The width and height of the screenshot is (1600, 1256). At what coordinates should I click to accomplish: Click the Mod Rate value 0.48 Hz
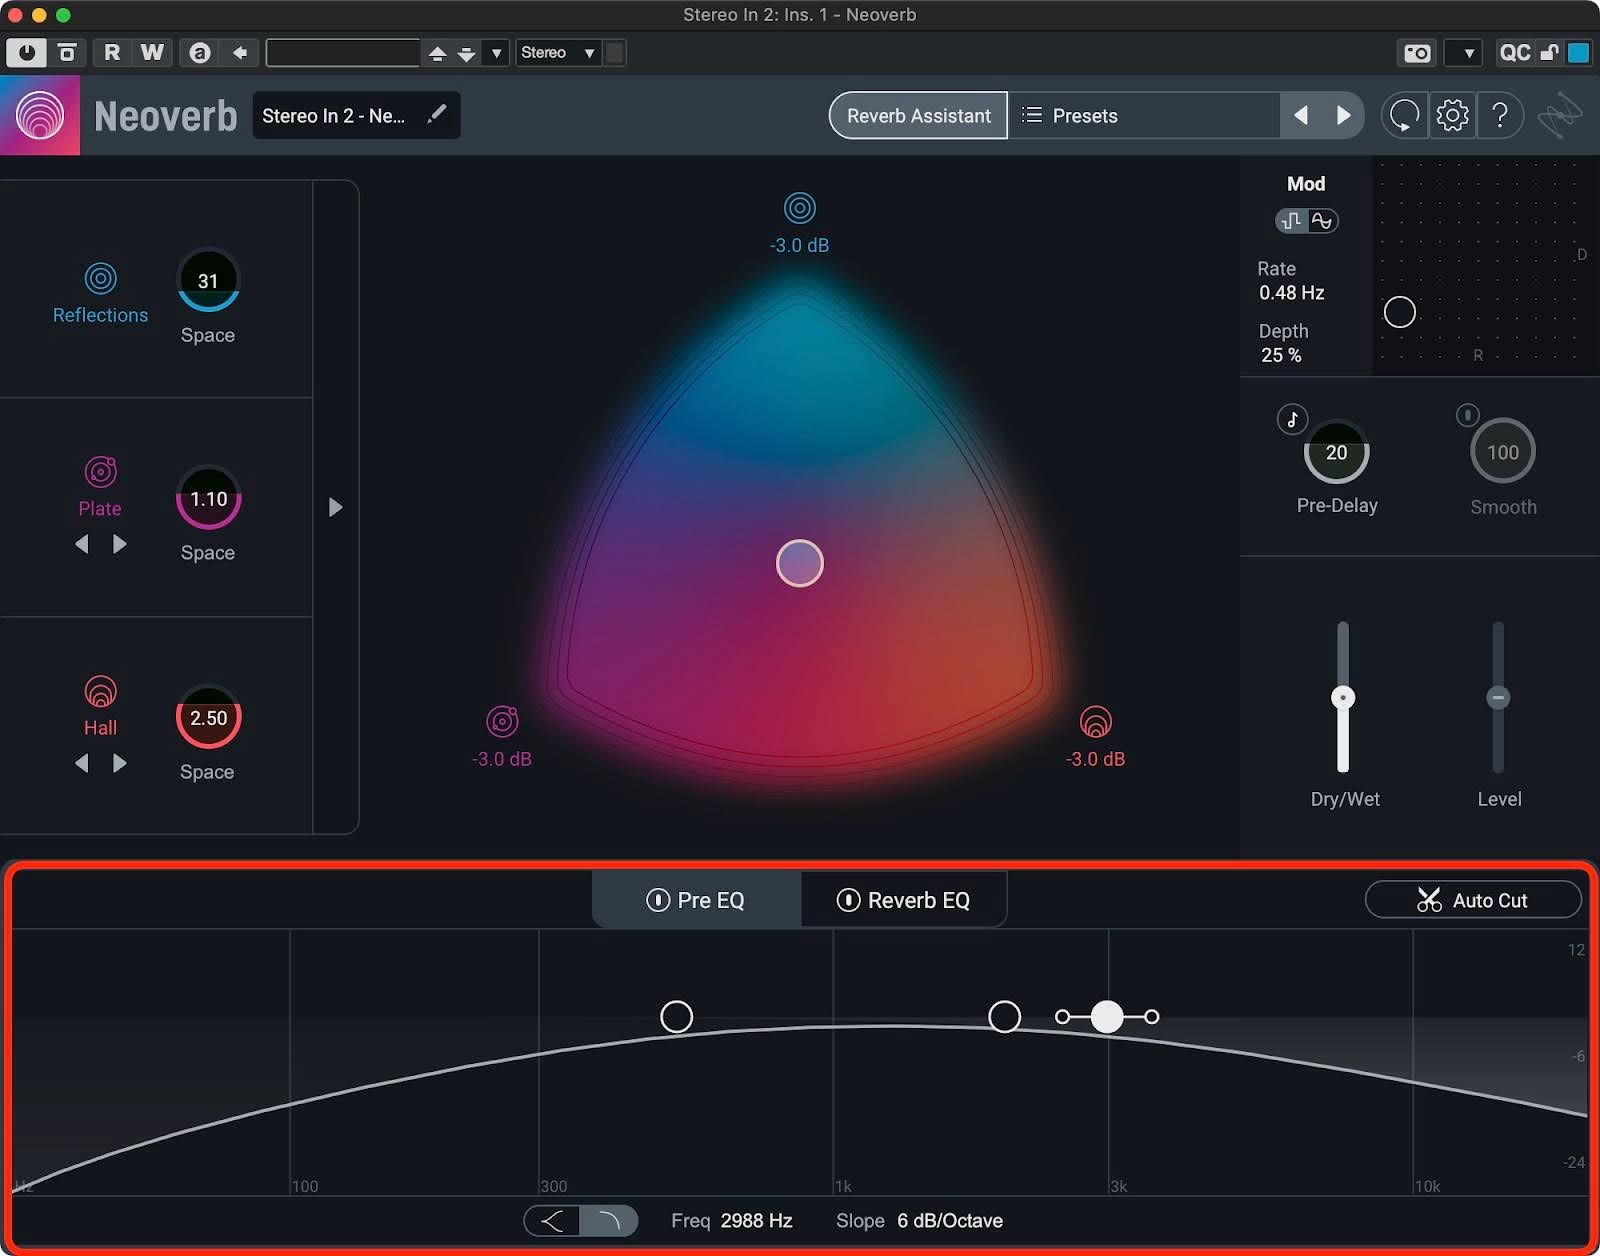1291,293
